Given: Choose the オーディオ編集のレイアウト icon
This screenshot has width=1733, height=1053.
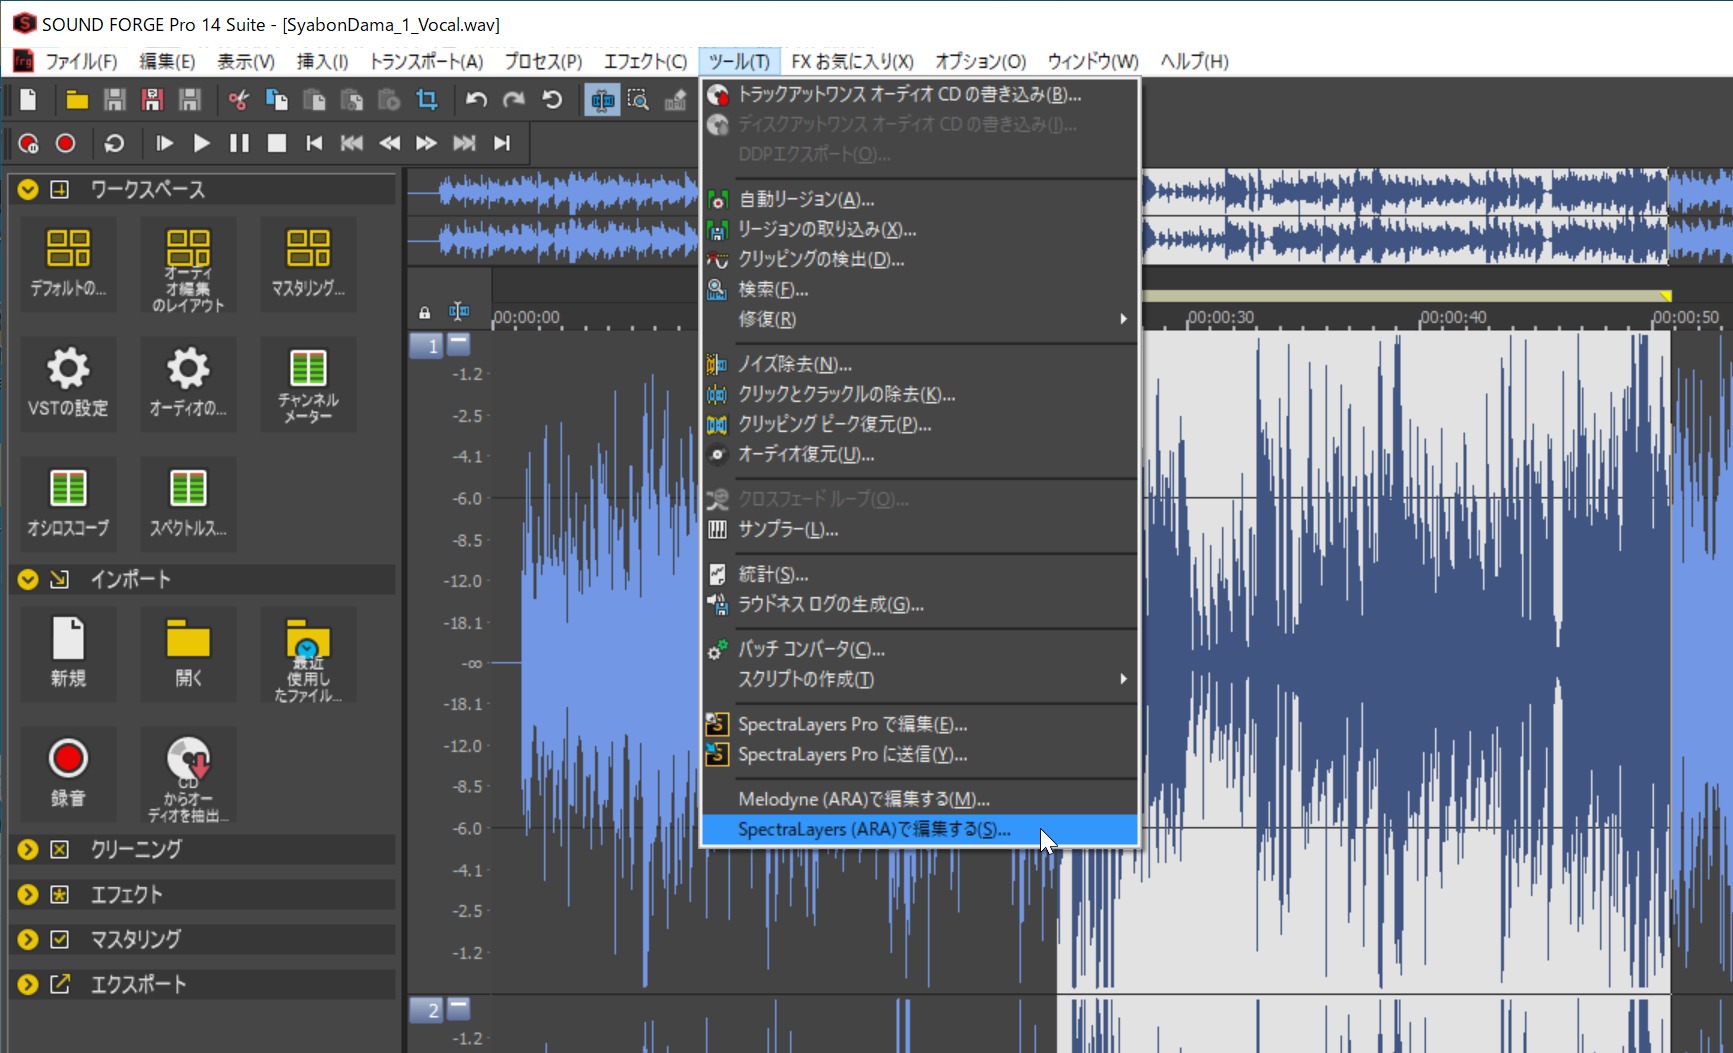Looking at the screenshot, I should coord(188,264).
